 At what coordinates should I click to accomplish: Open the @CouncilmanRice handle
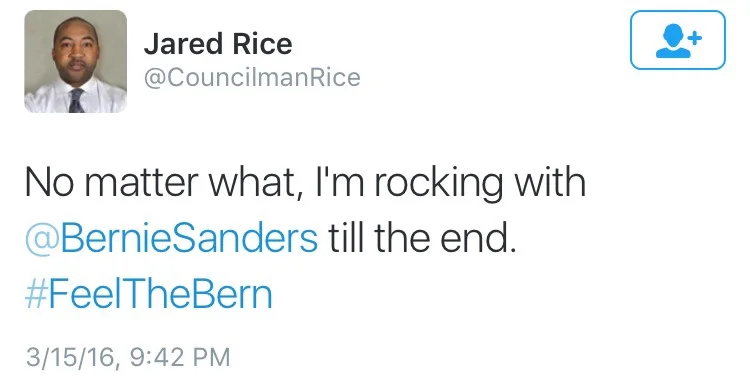coord(252,78)
